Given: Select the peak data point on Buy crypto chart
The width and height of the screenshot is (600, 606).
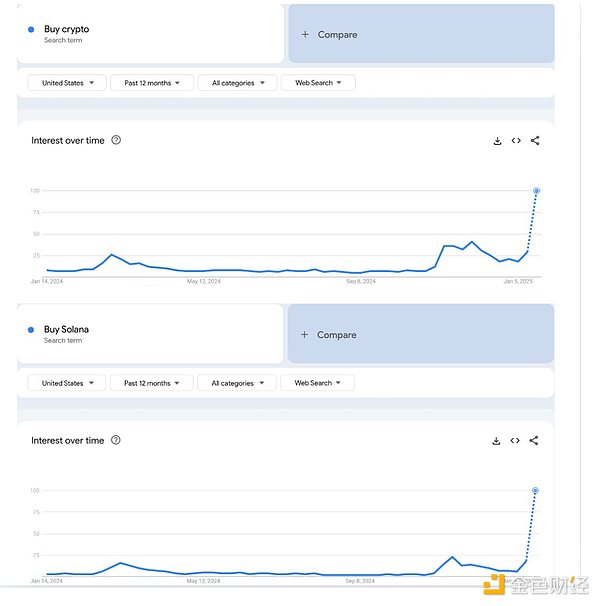Looking at the screenshot, I should 536,191.
